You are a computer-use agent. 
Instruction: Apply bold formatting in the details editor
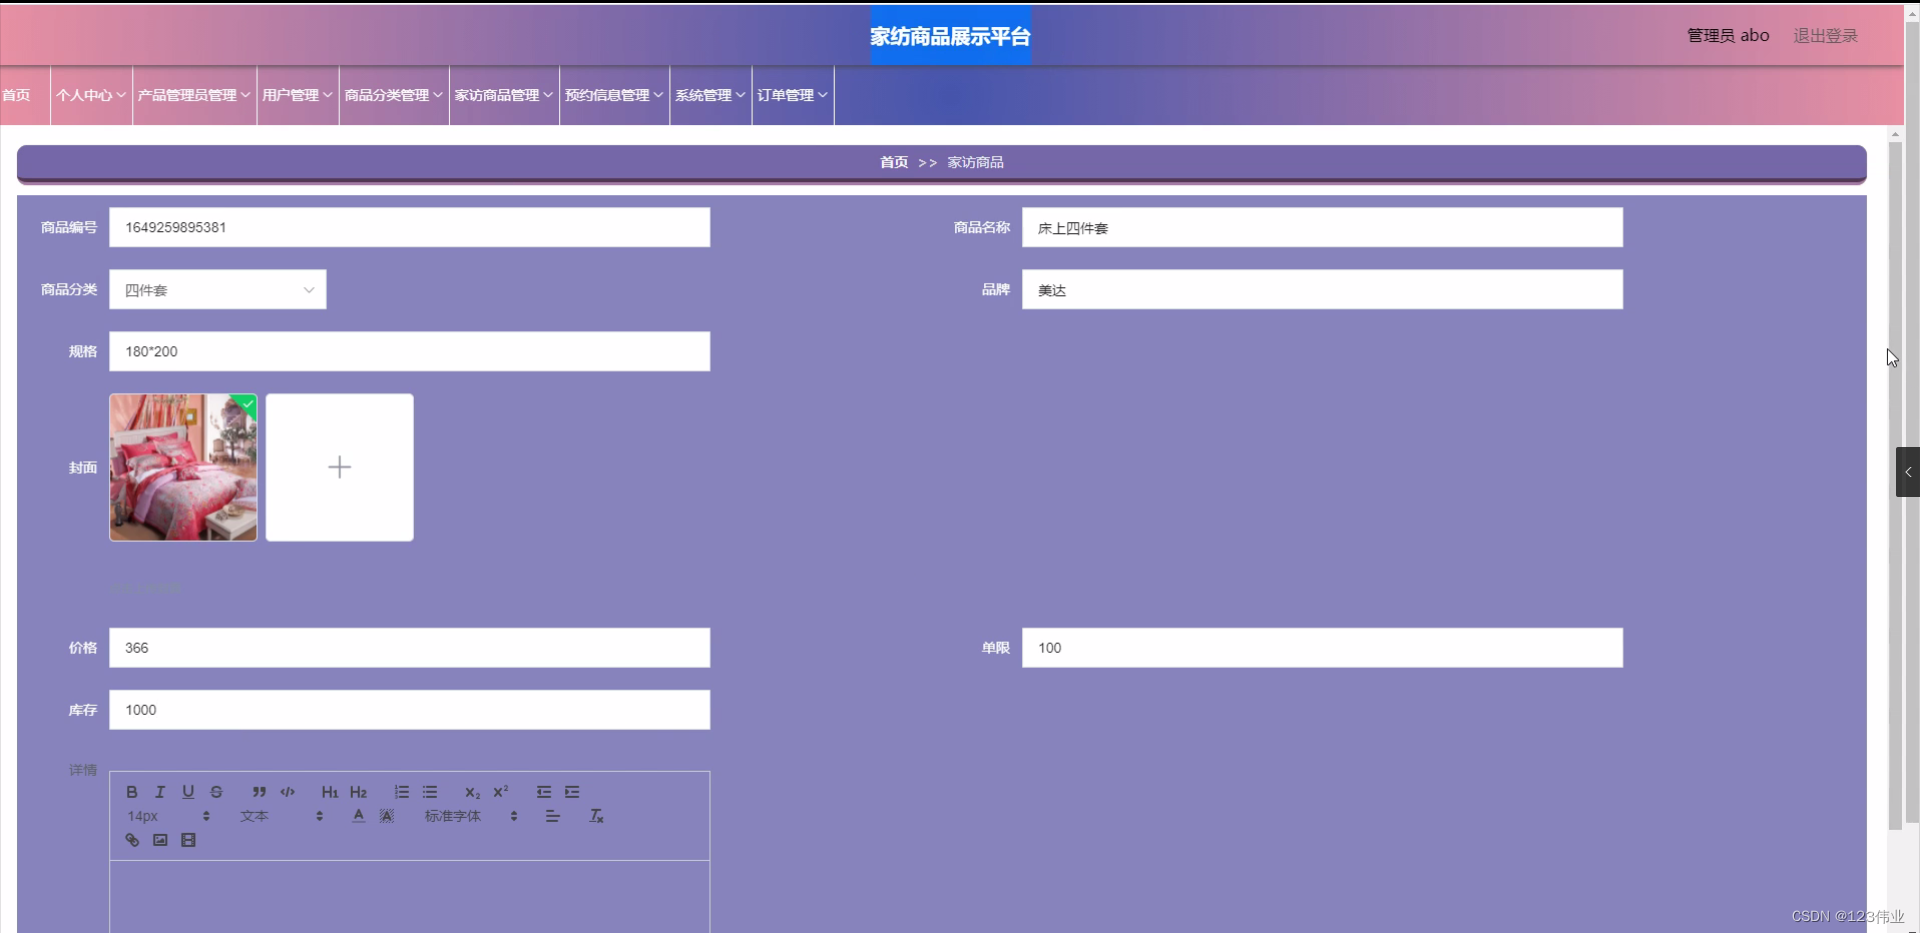coord(132,791)
